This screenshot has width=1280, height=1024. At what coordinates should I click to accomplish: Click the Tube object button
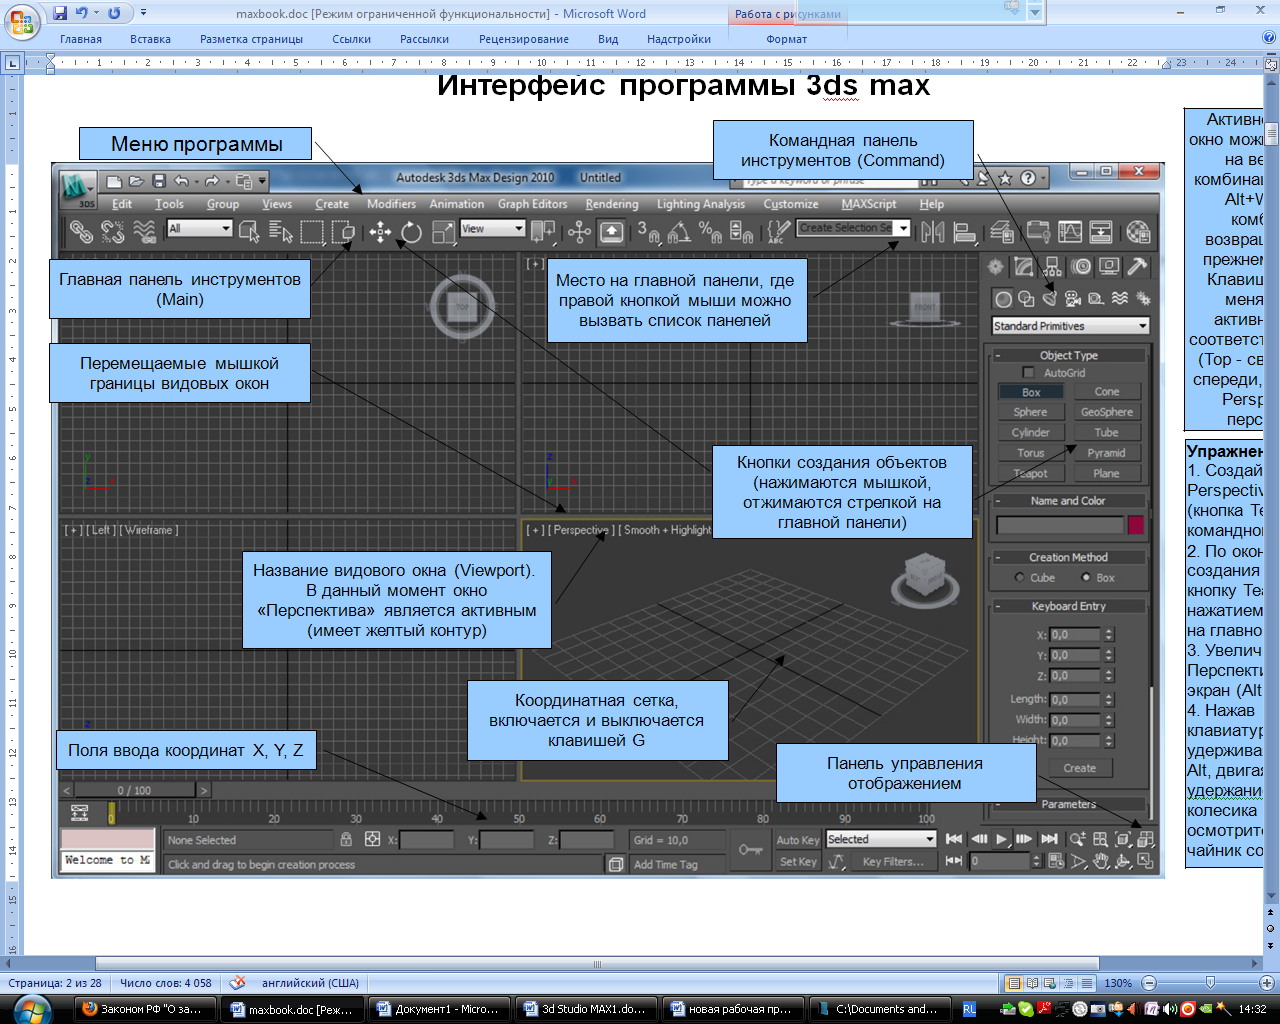pos(1106,433)
